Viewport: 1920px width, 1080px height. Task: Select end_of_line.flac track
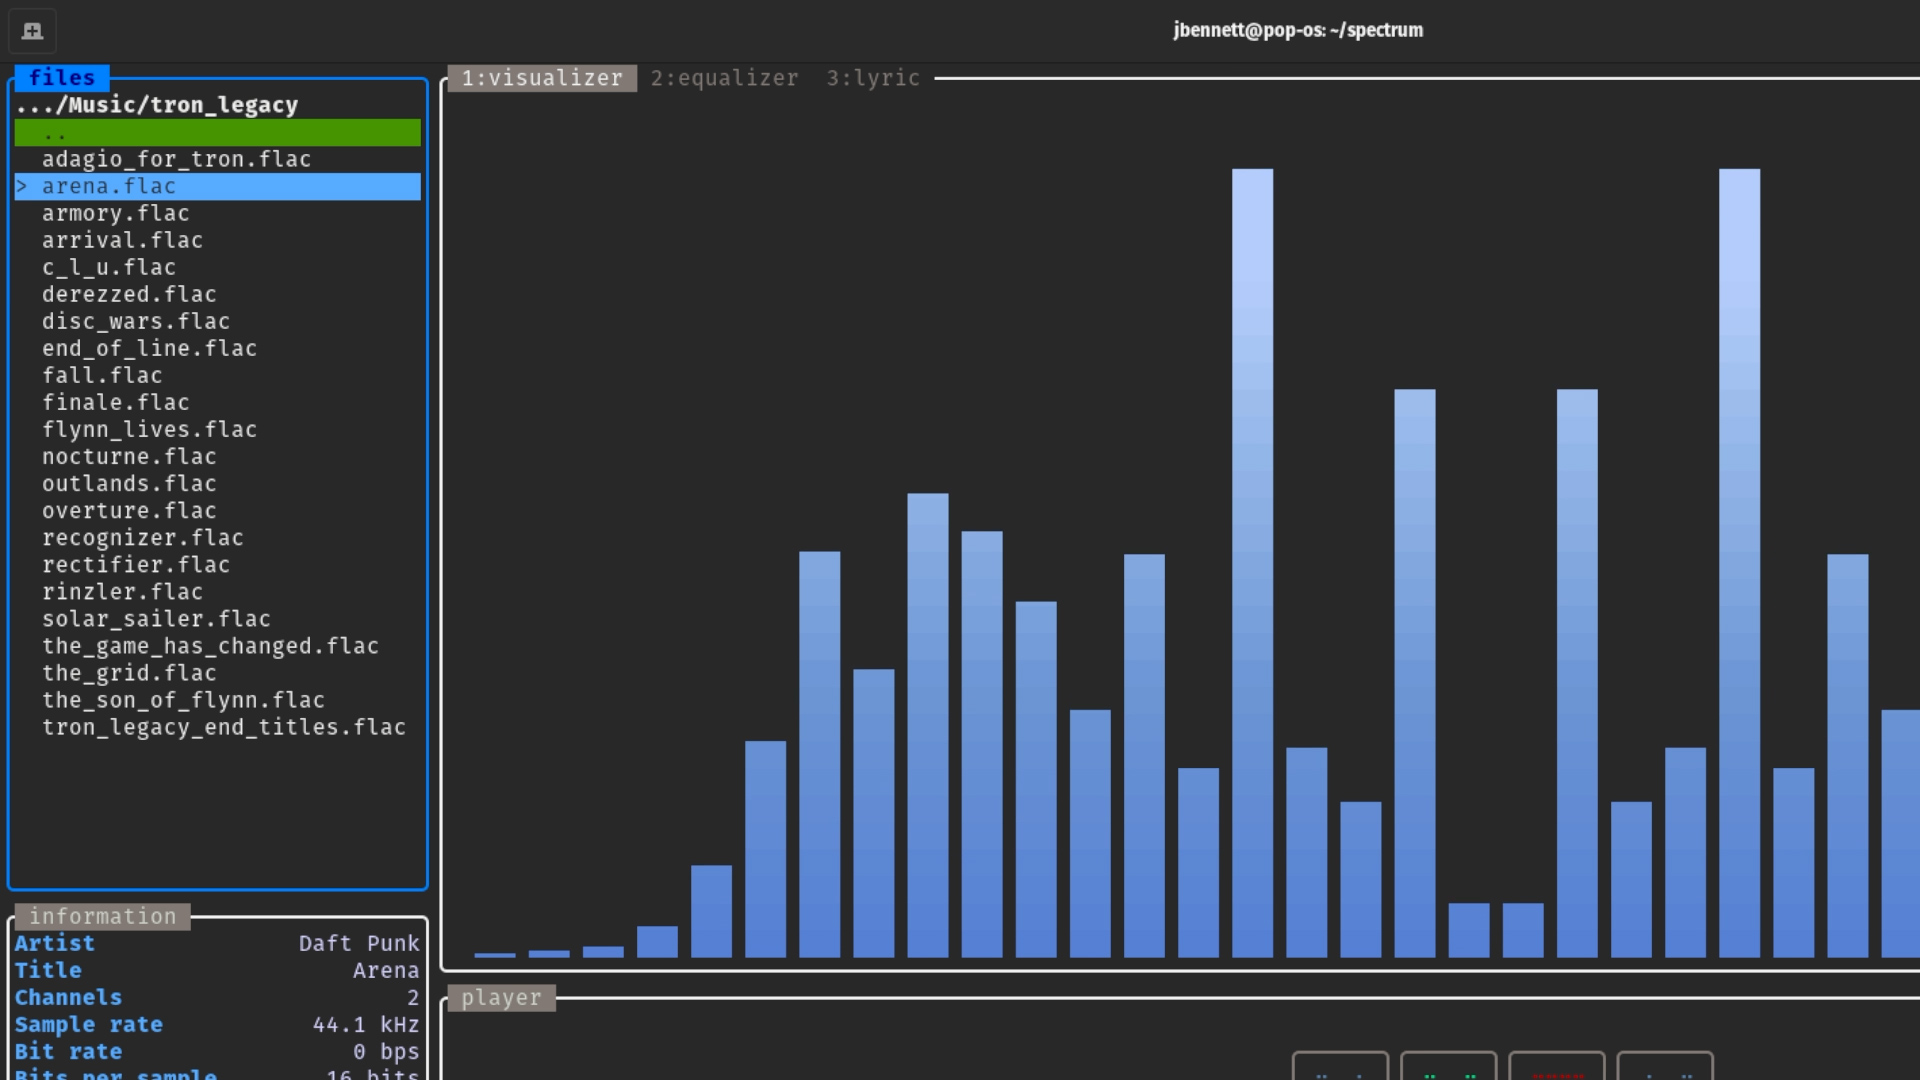[149, 348]
